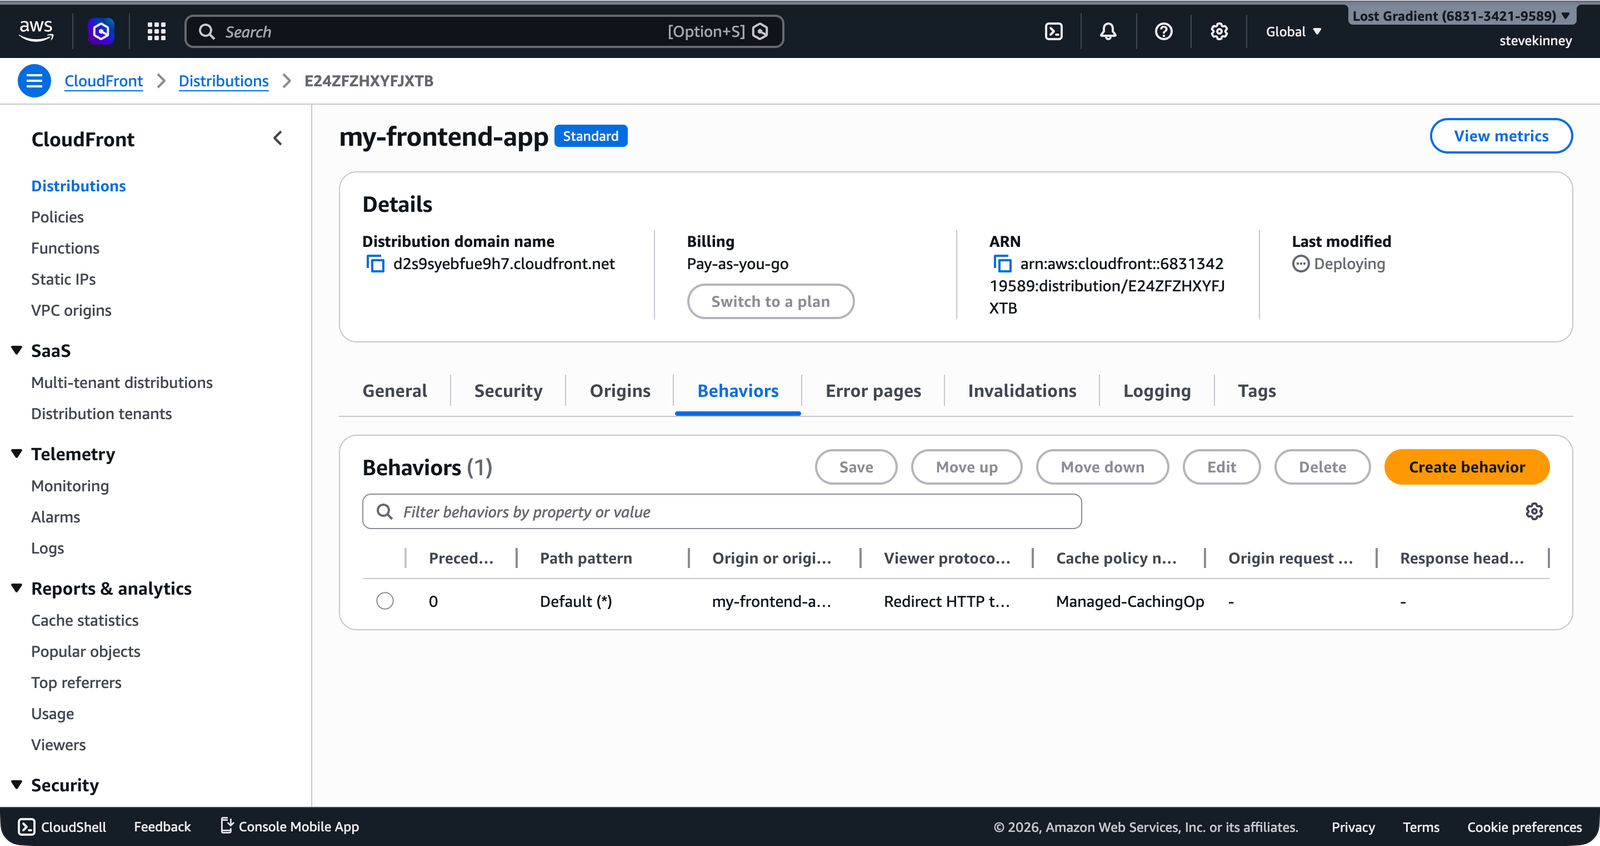Switch to the Security tab

(508, 391)
